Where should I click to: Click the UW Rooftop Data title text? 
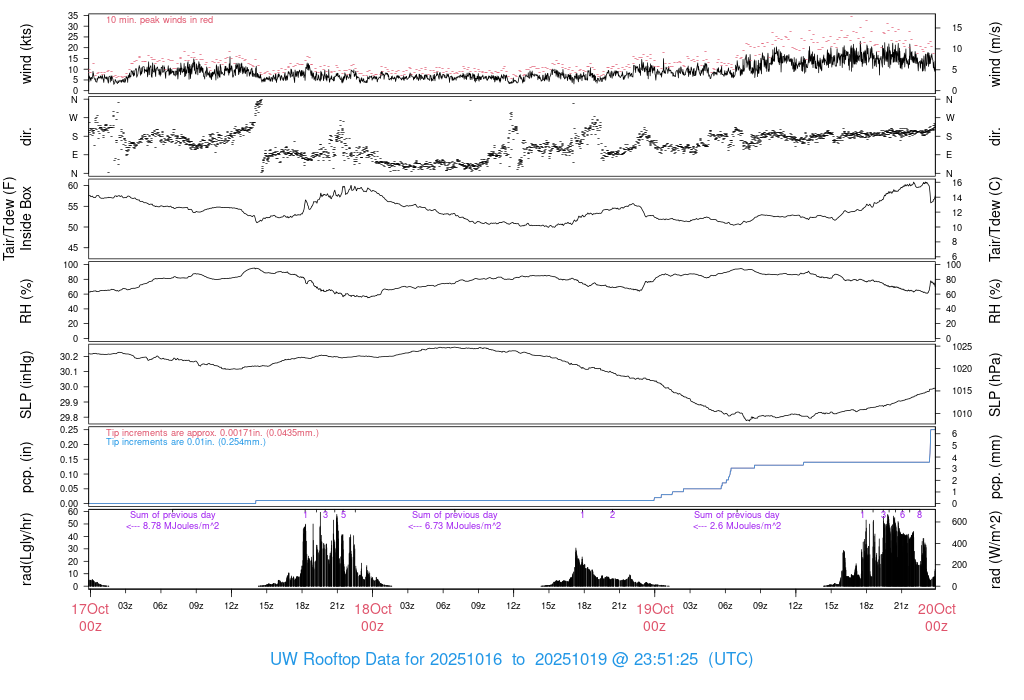[x=511, y=660]
